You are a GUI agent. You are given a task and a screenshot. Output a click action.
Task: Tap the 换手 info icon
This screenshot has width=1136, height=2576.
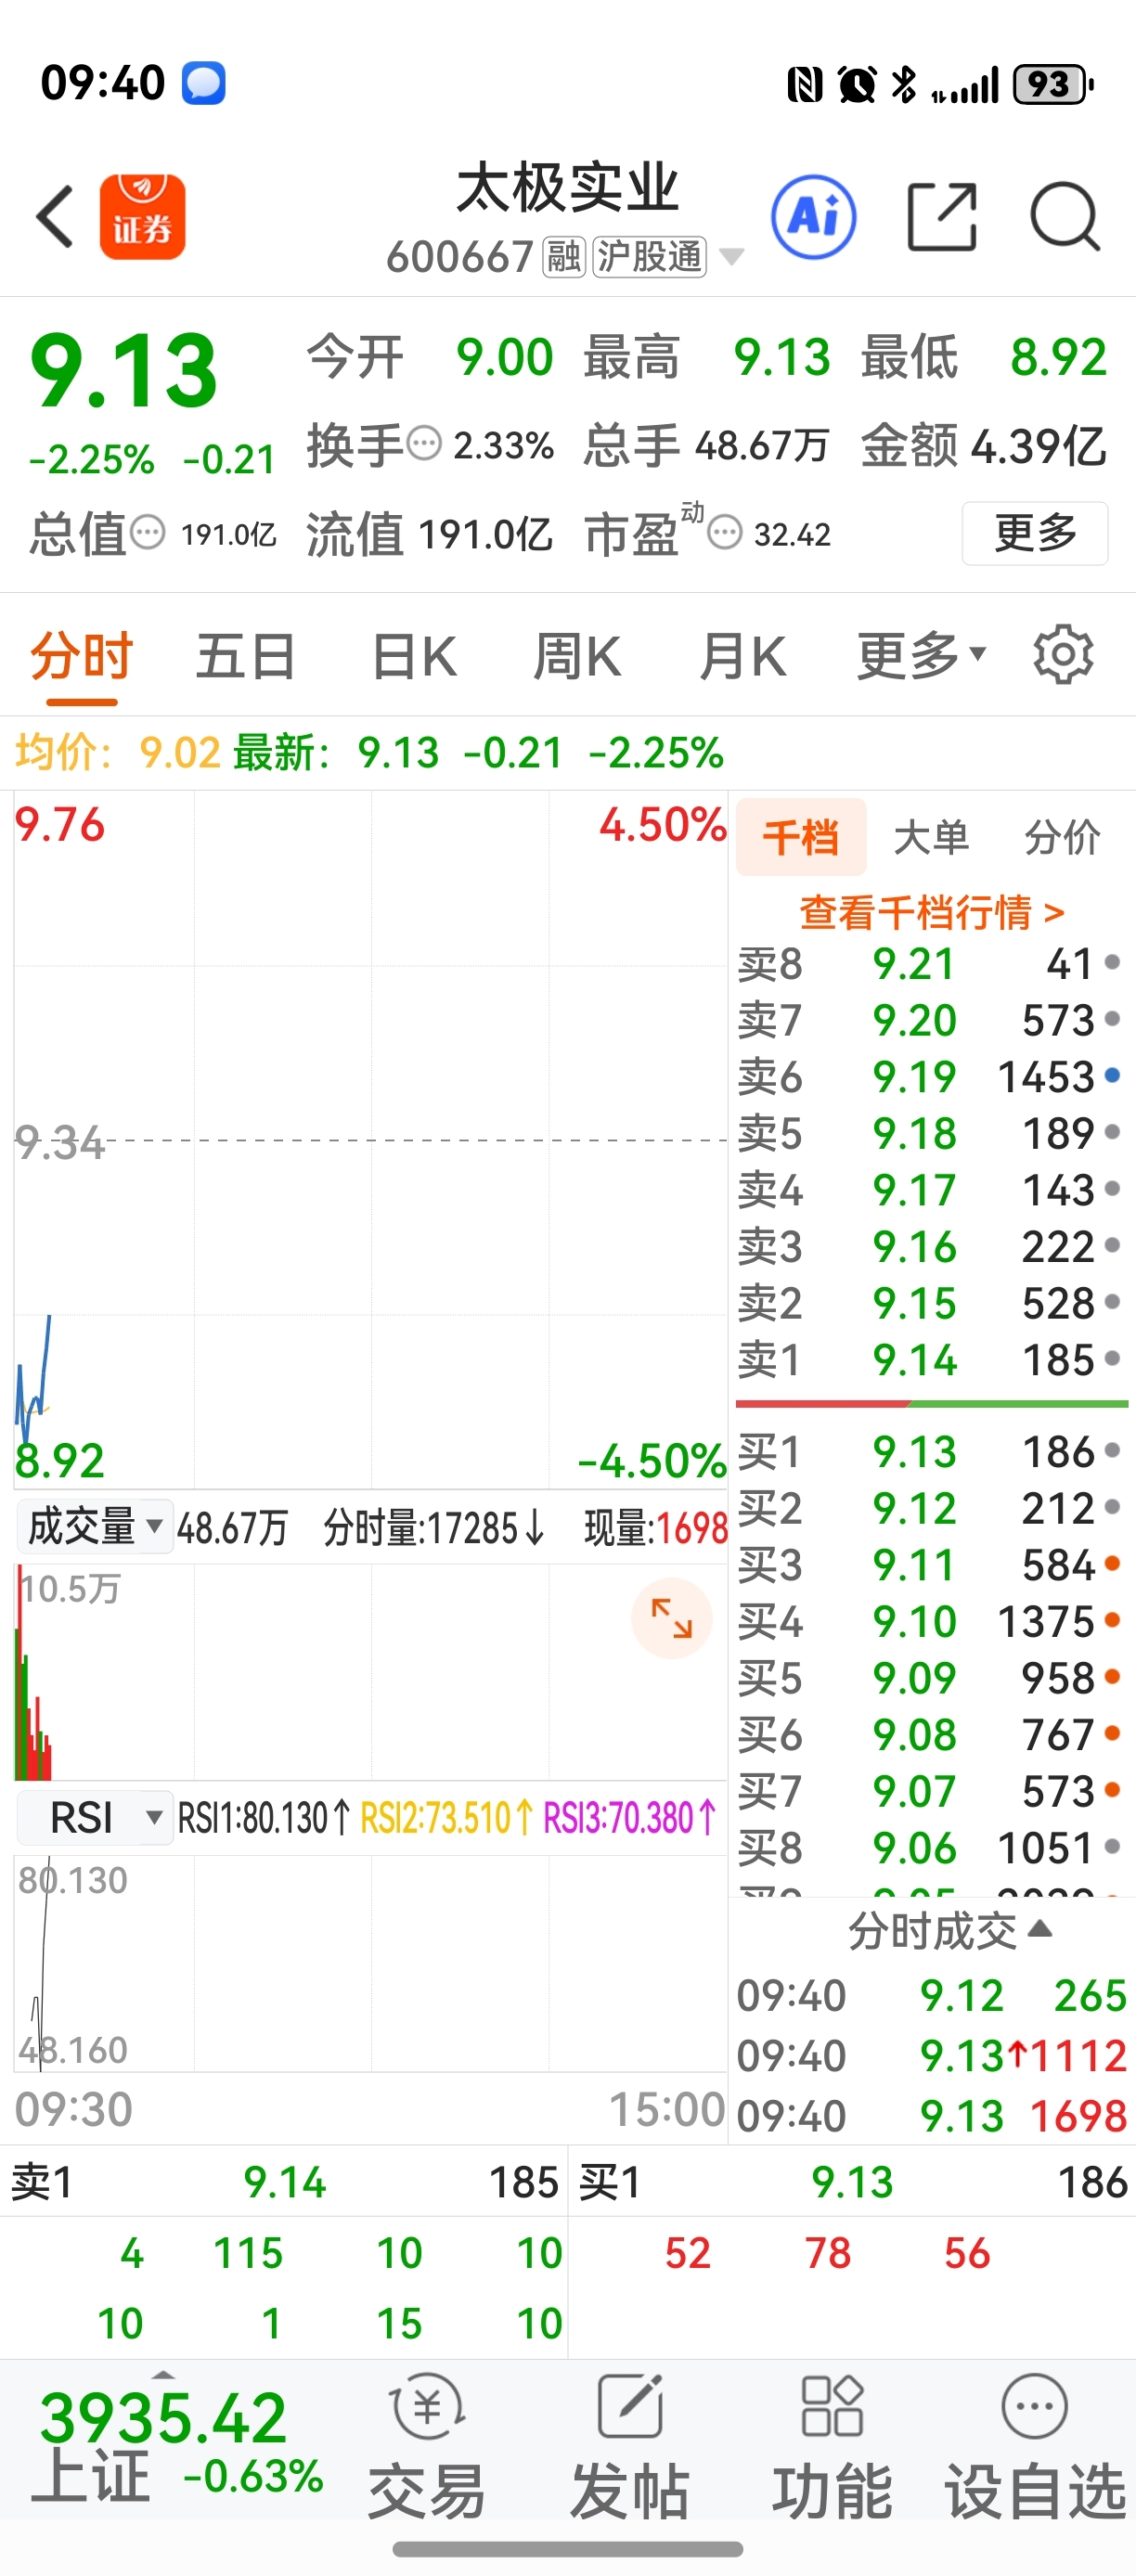(425, 443)
